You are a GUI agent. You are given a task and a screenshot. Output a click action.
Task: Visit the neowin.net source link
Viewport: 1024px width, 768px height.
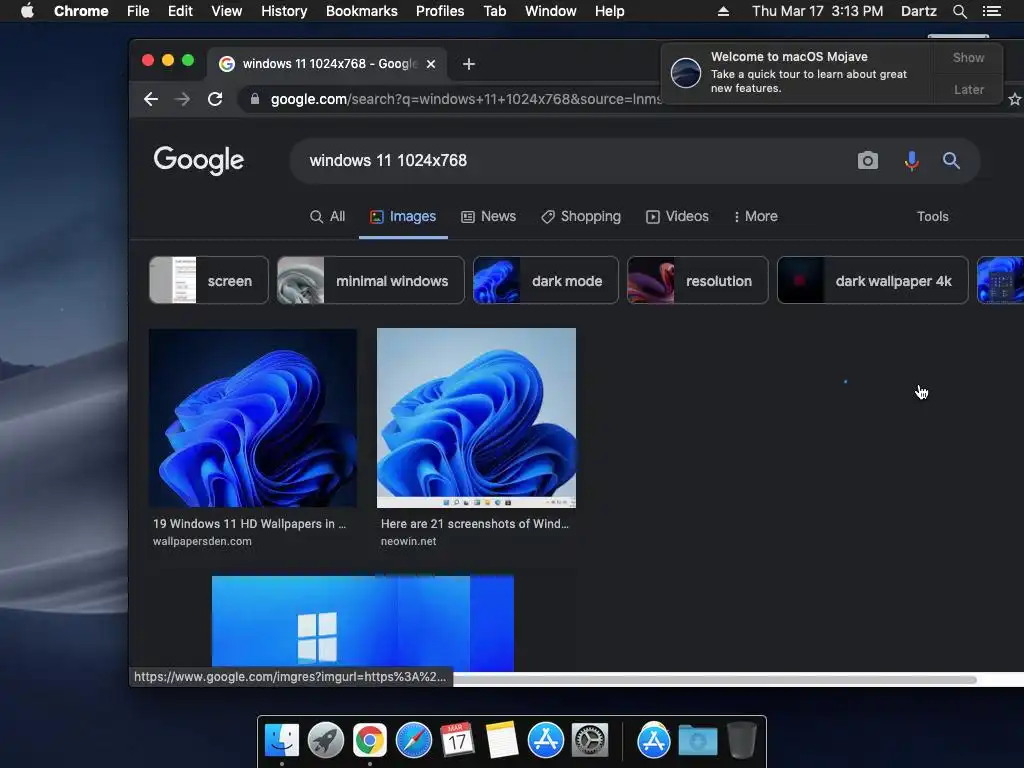point(408,541)
